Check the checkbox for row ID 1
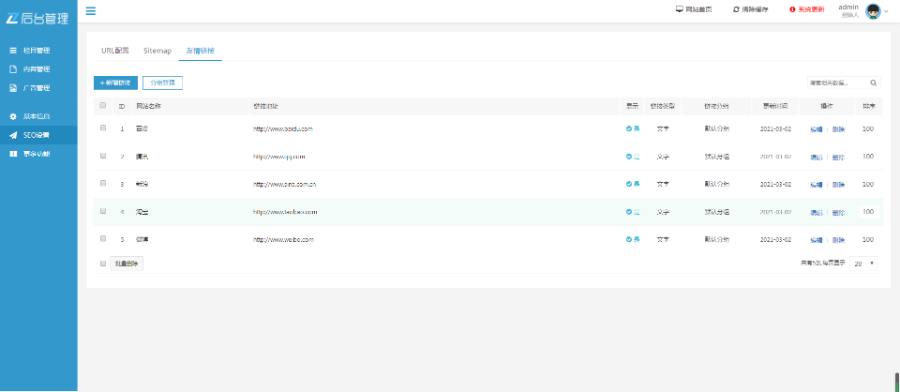The width and height of the screenshot is (900, 392). pos(103,128)
